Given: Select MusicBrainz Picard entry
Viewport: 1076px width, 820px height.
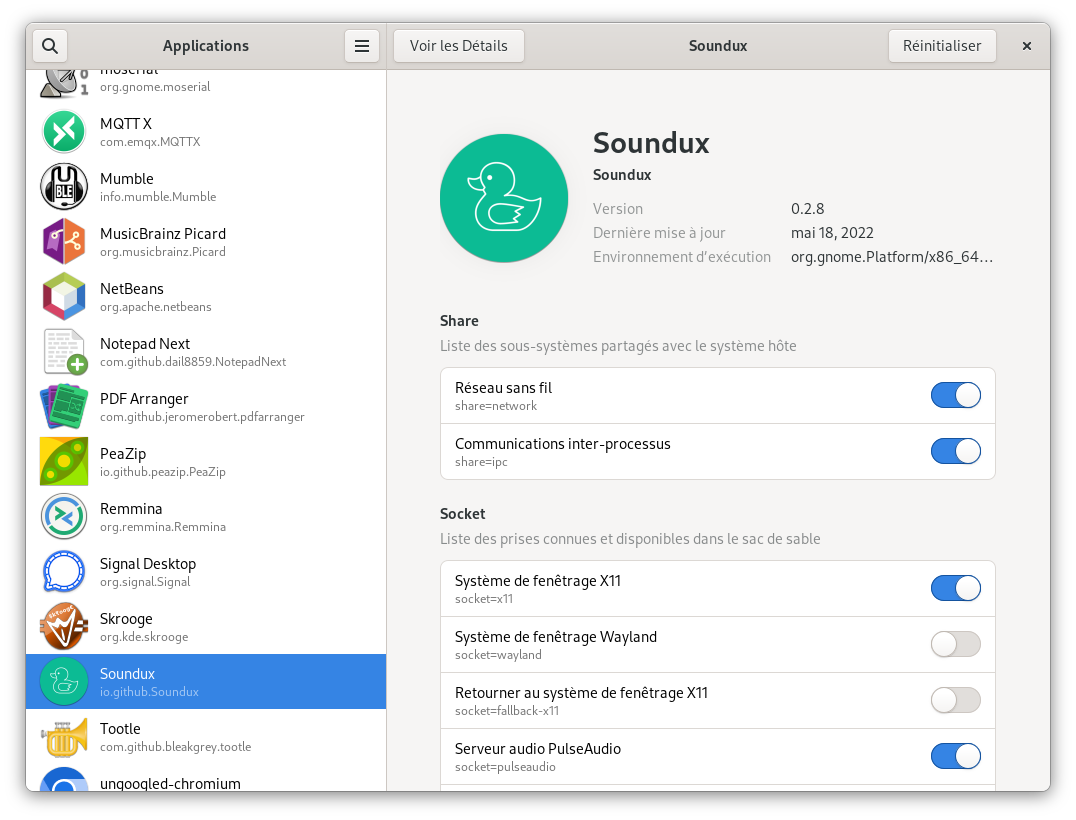Looking at the screenshot, I should (x=206, y=242).
